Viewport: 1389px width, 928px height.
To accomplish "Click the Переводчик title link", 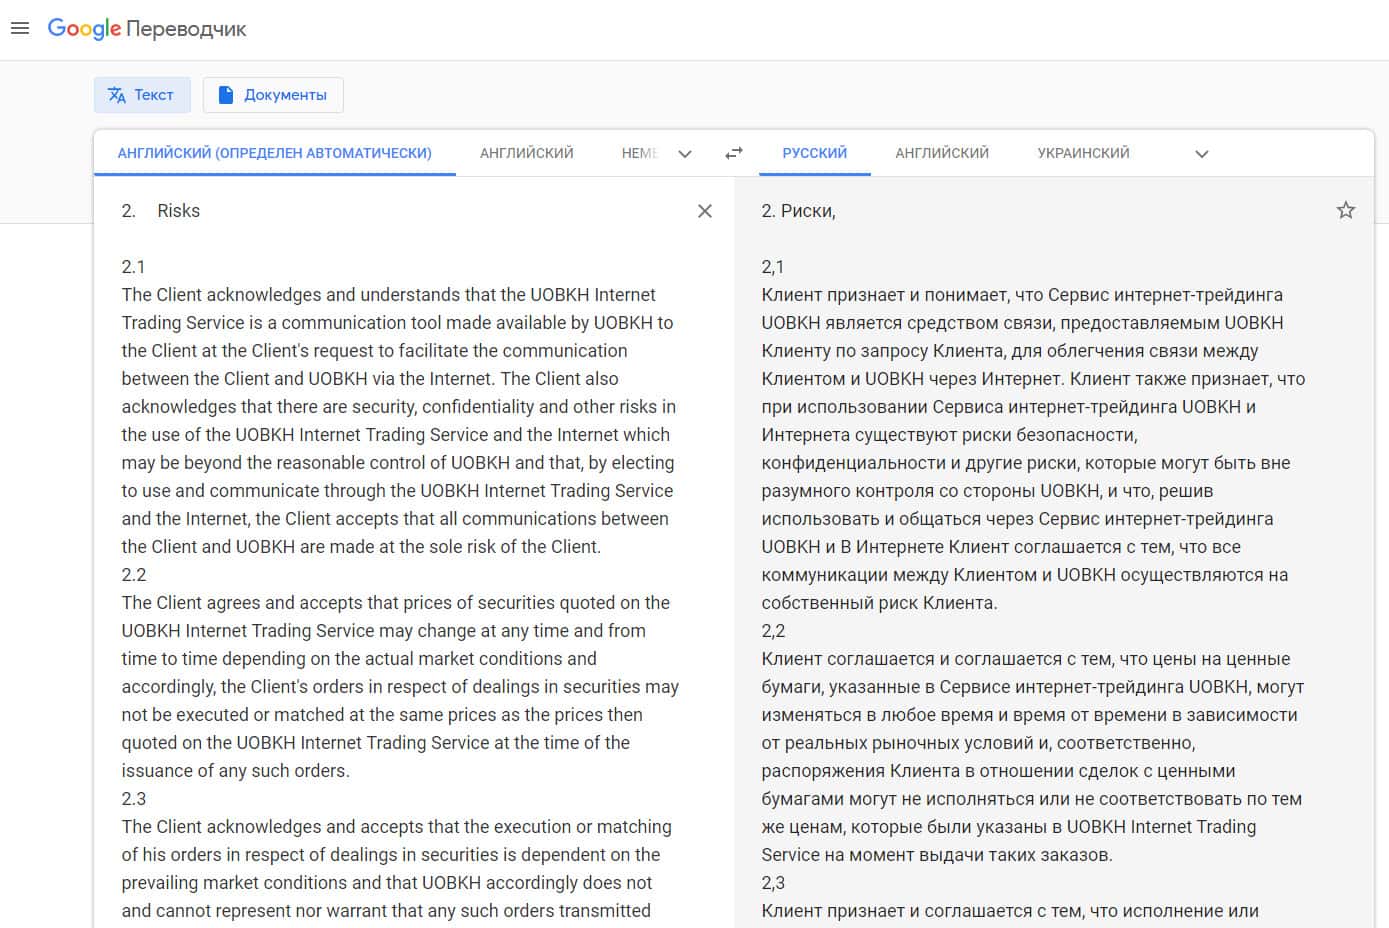I will (186, 30).
